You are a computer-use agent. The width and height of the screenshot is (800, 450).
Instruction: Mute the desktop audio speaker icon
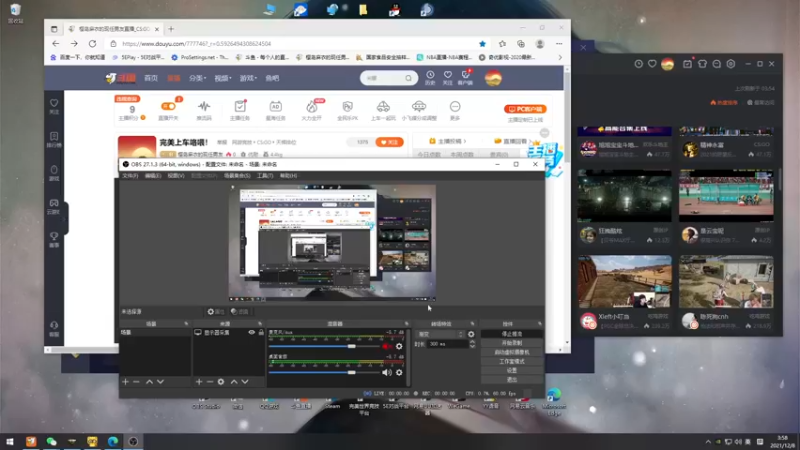click(386, 372)
